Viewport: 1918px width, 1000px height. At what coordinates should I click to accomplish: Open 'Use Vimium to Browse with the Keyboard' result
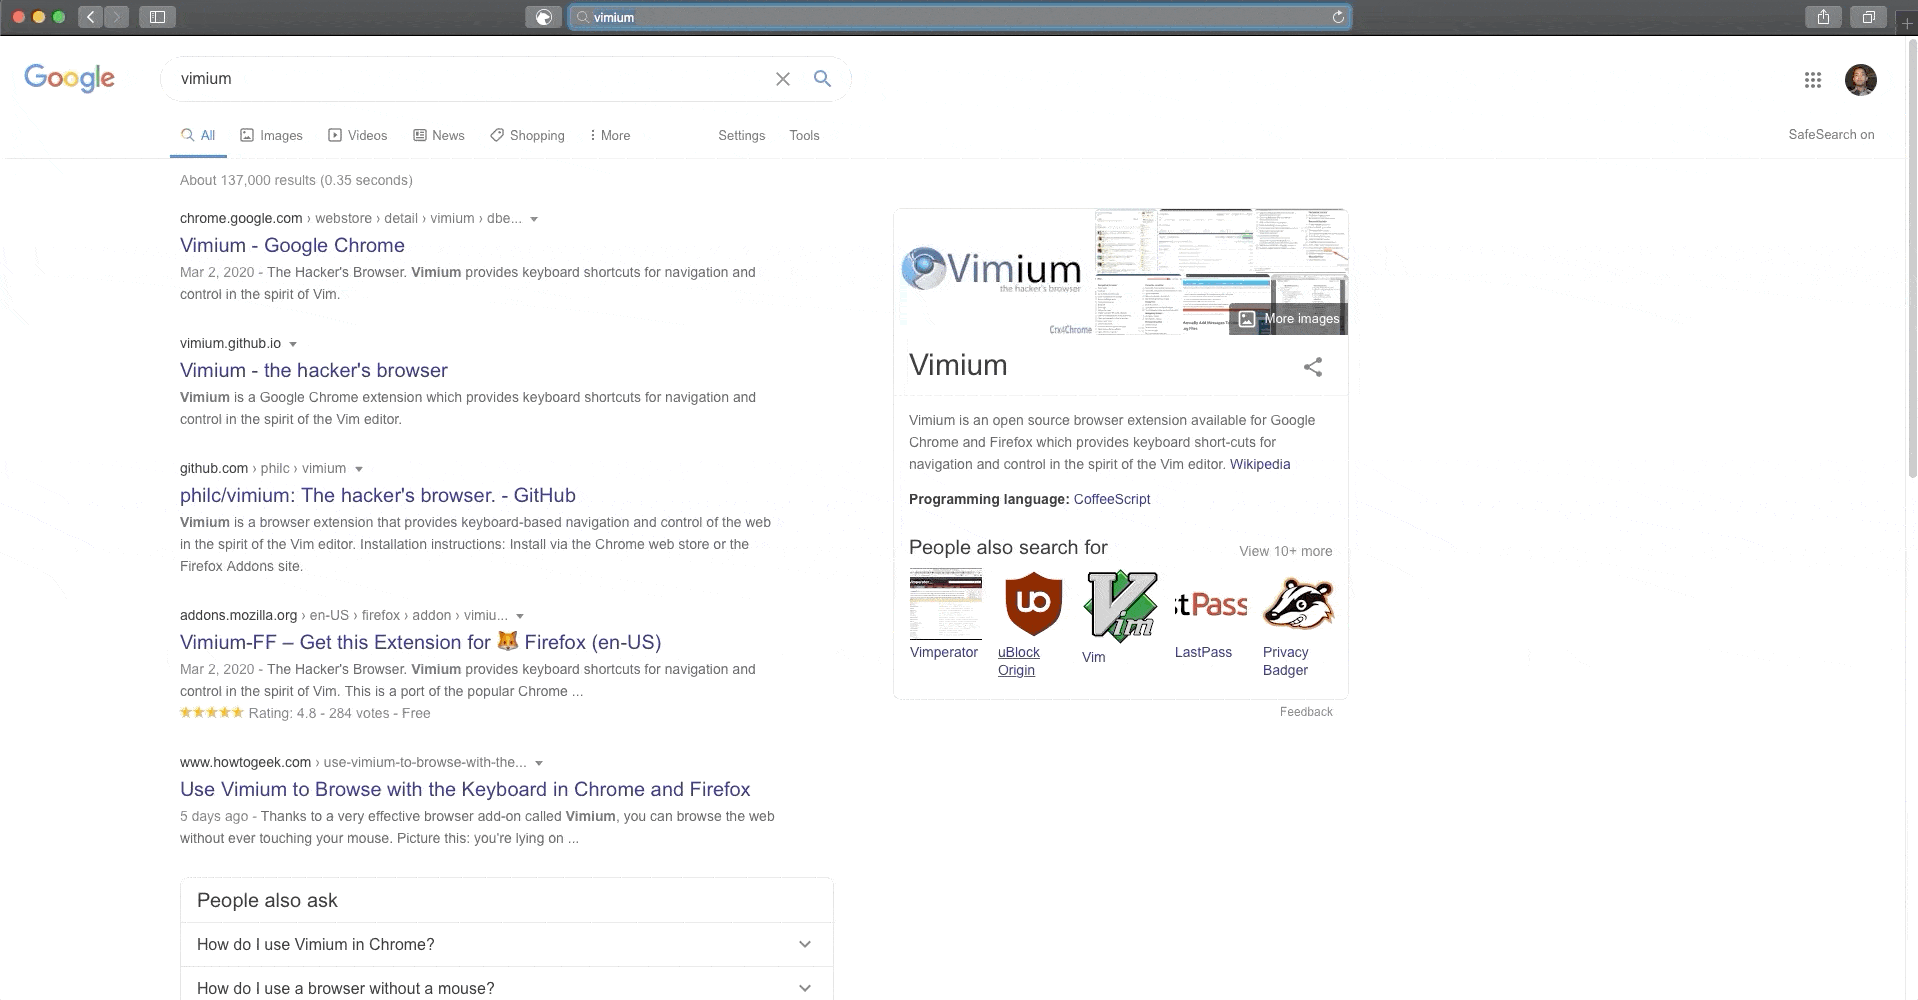click(x=465, y=789)
